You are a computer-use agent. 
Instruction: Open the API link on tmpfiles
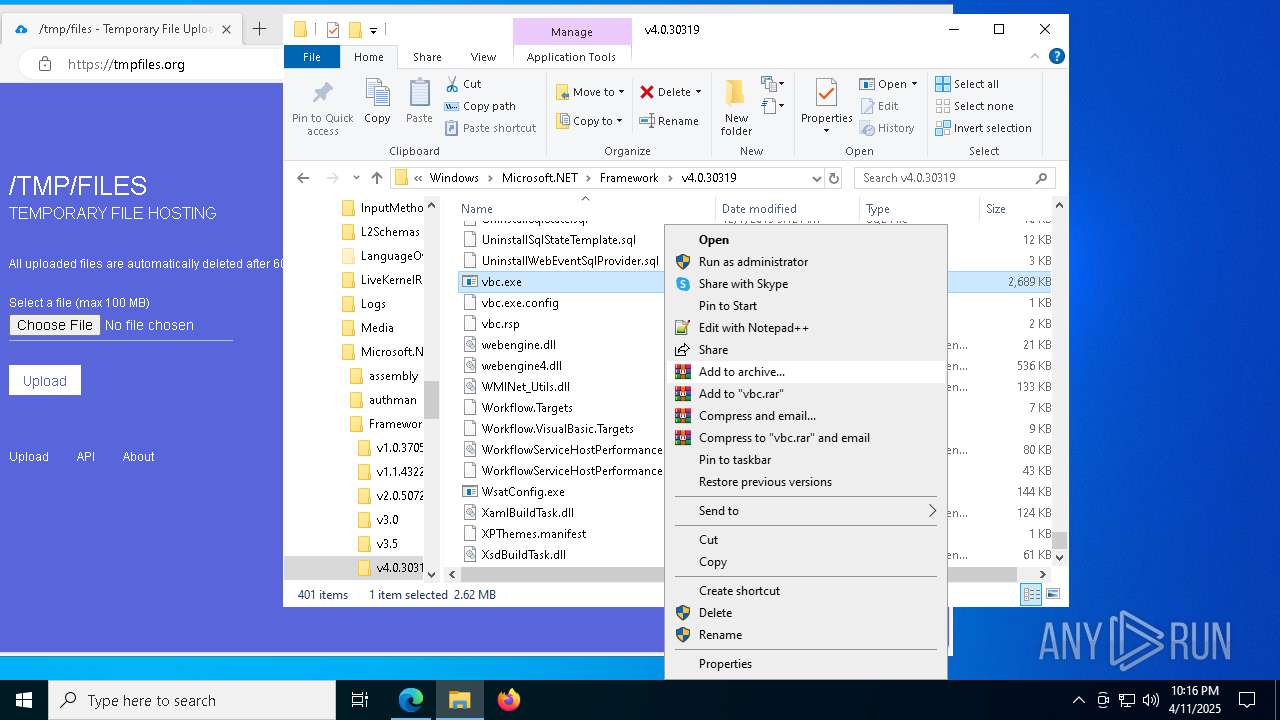pyautogui.click(x=86, y=456)
